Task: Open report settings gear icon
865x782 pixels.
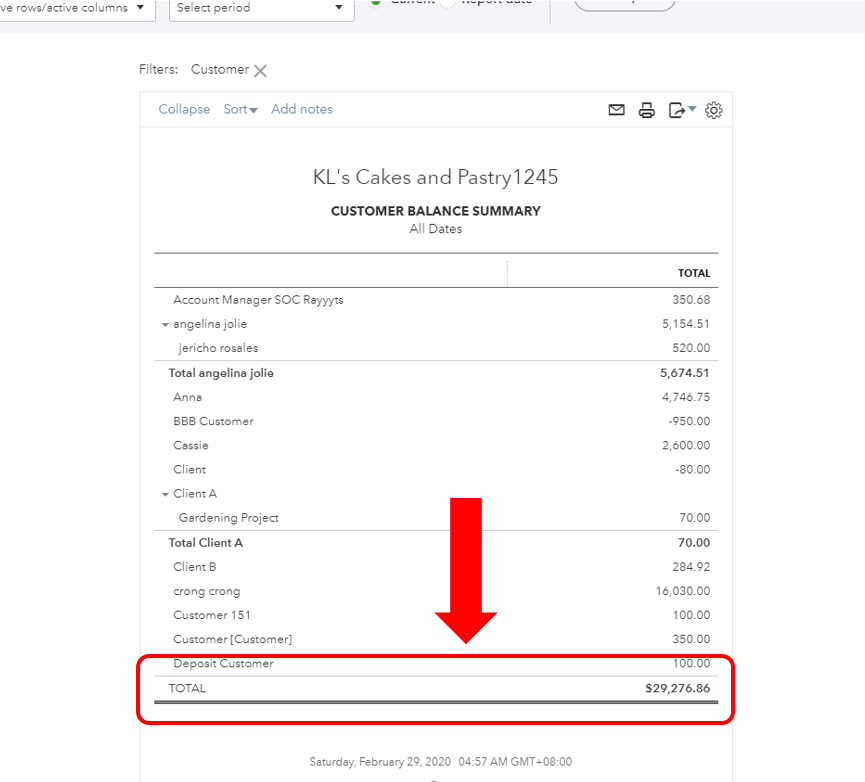Action: 713,110
